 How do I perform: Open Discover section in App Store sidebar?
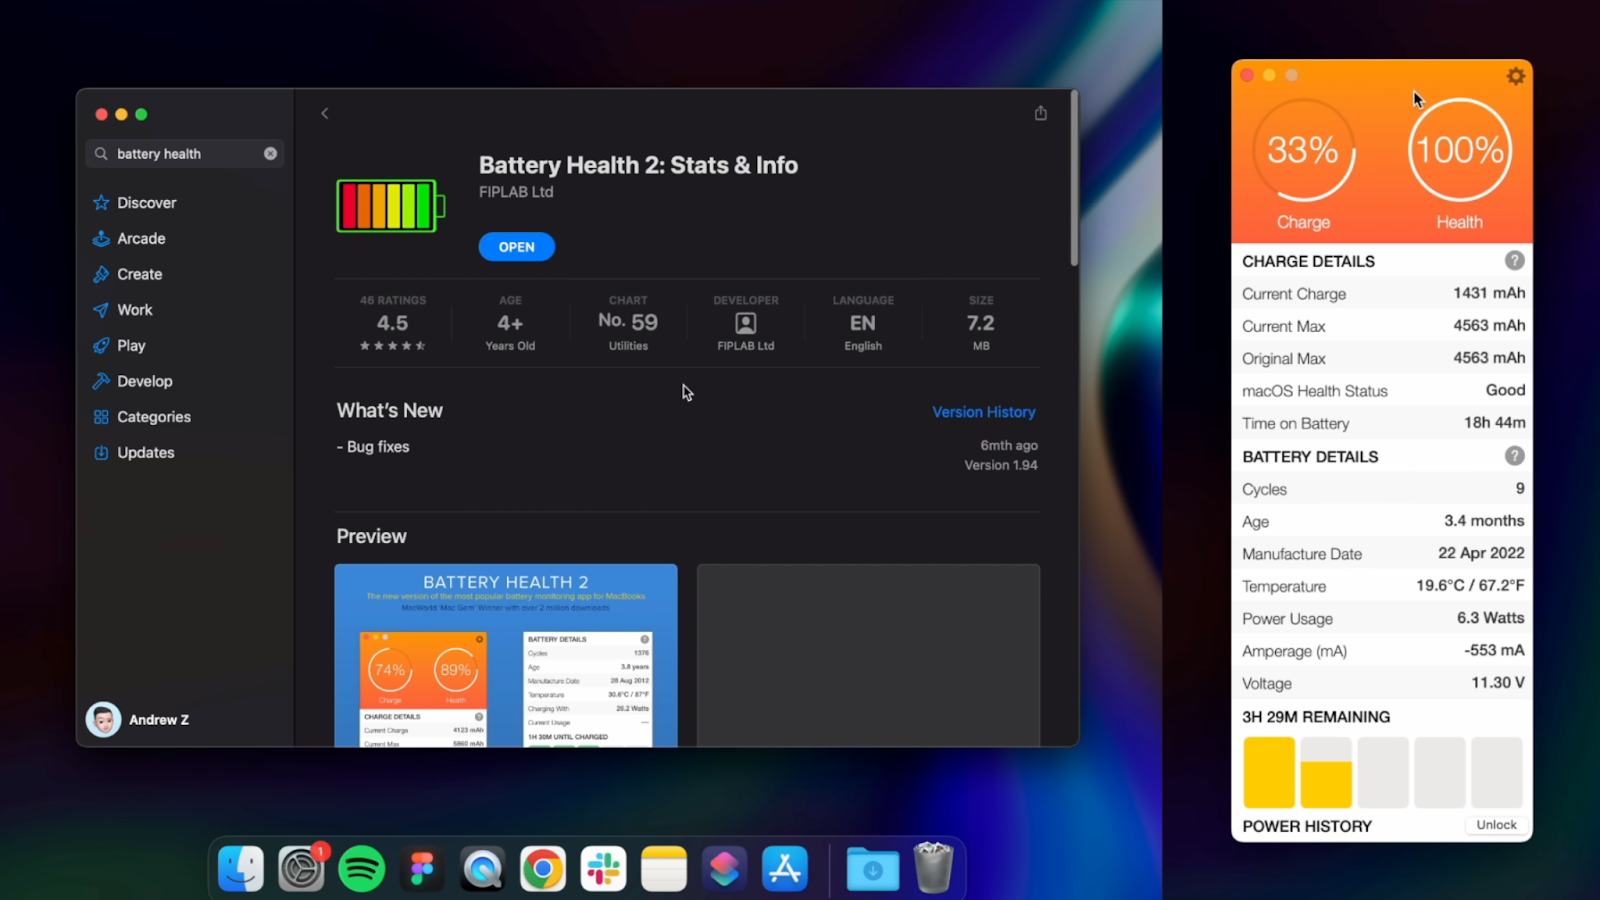[x=147, y=203]
